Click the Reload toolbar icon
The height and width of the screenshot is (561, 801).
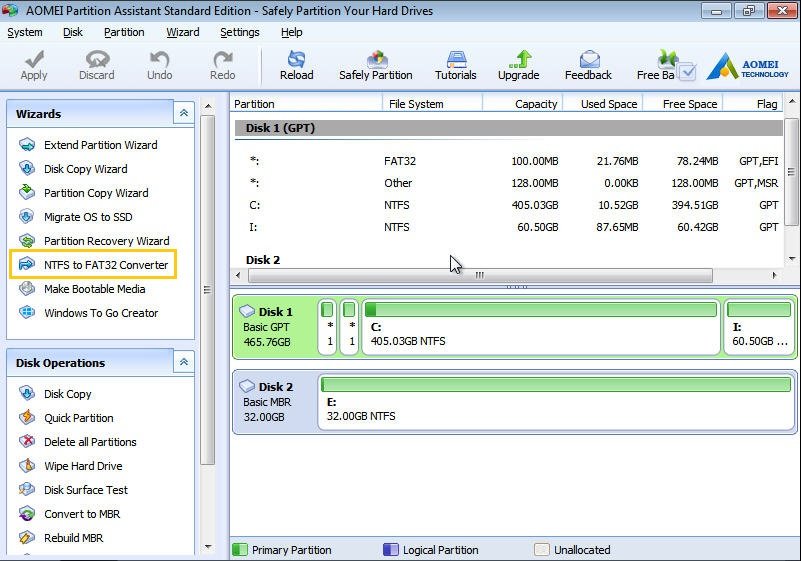(x=296, y=65)
